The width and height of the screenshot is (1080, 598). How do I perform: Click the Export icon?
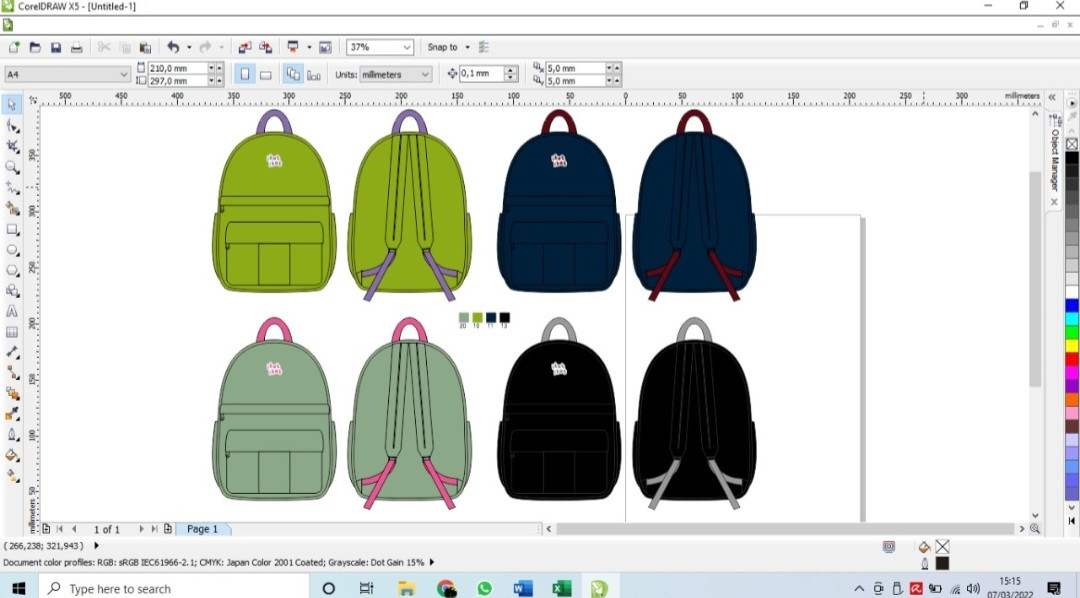coord(265,47)
